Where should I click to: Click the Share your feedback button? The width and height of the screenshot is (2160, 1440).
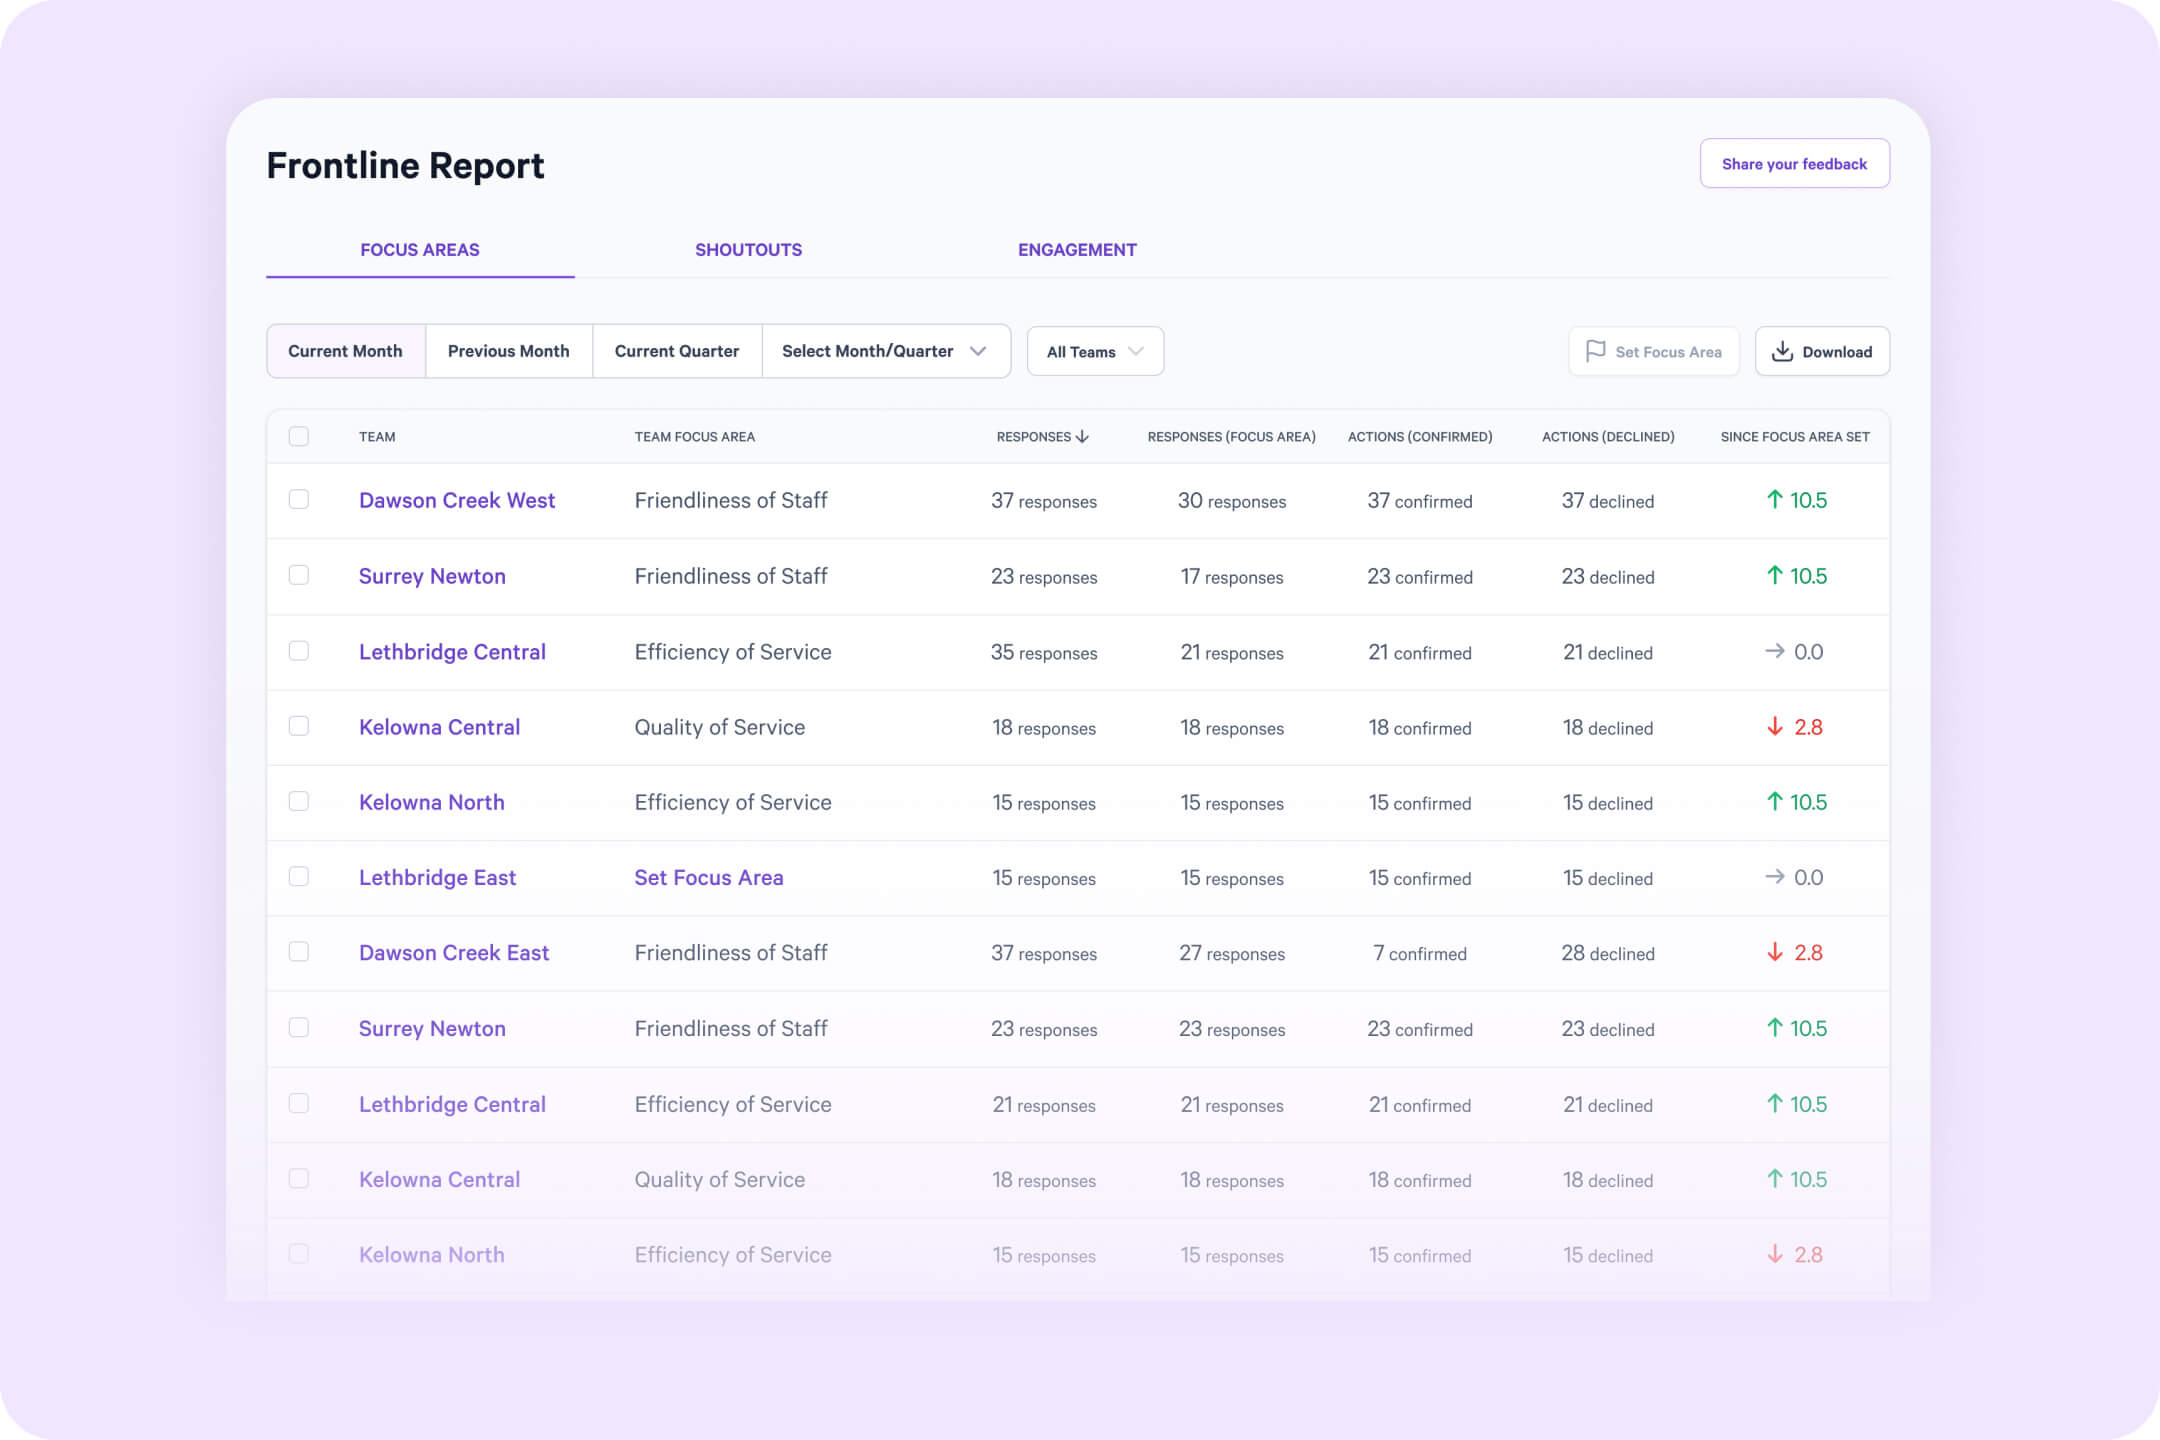coord(1794,164)
